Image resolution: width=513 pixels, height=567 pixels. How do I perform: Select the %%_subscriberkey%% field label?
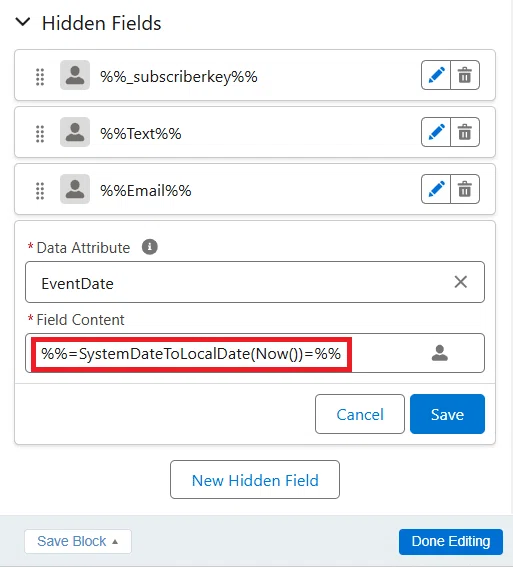(x=179, y=77)
